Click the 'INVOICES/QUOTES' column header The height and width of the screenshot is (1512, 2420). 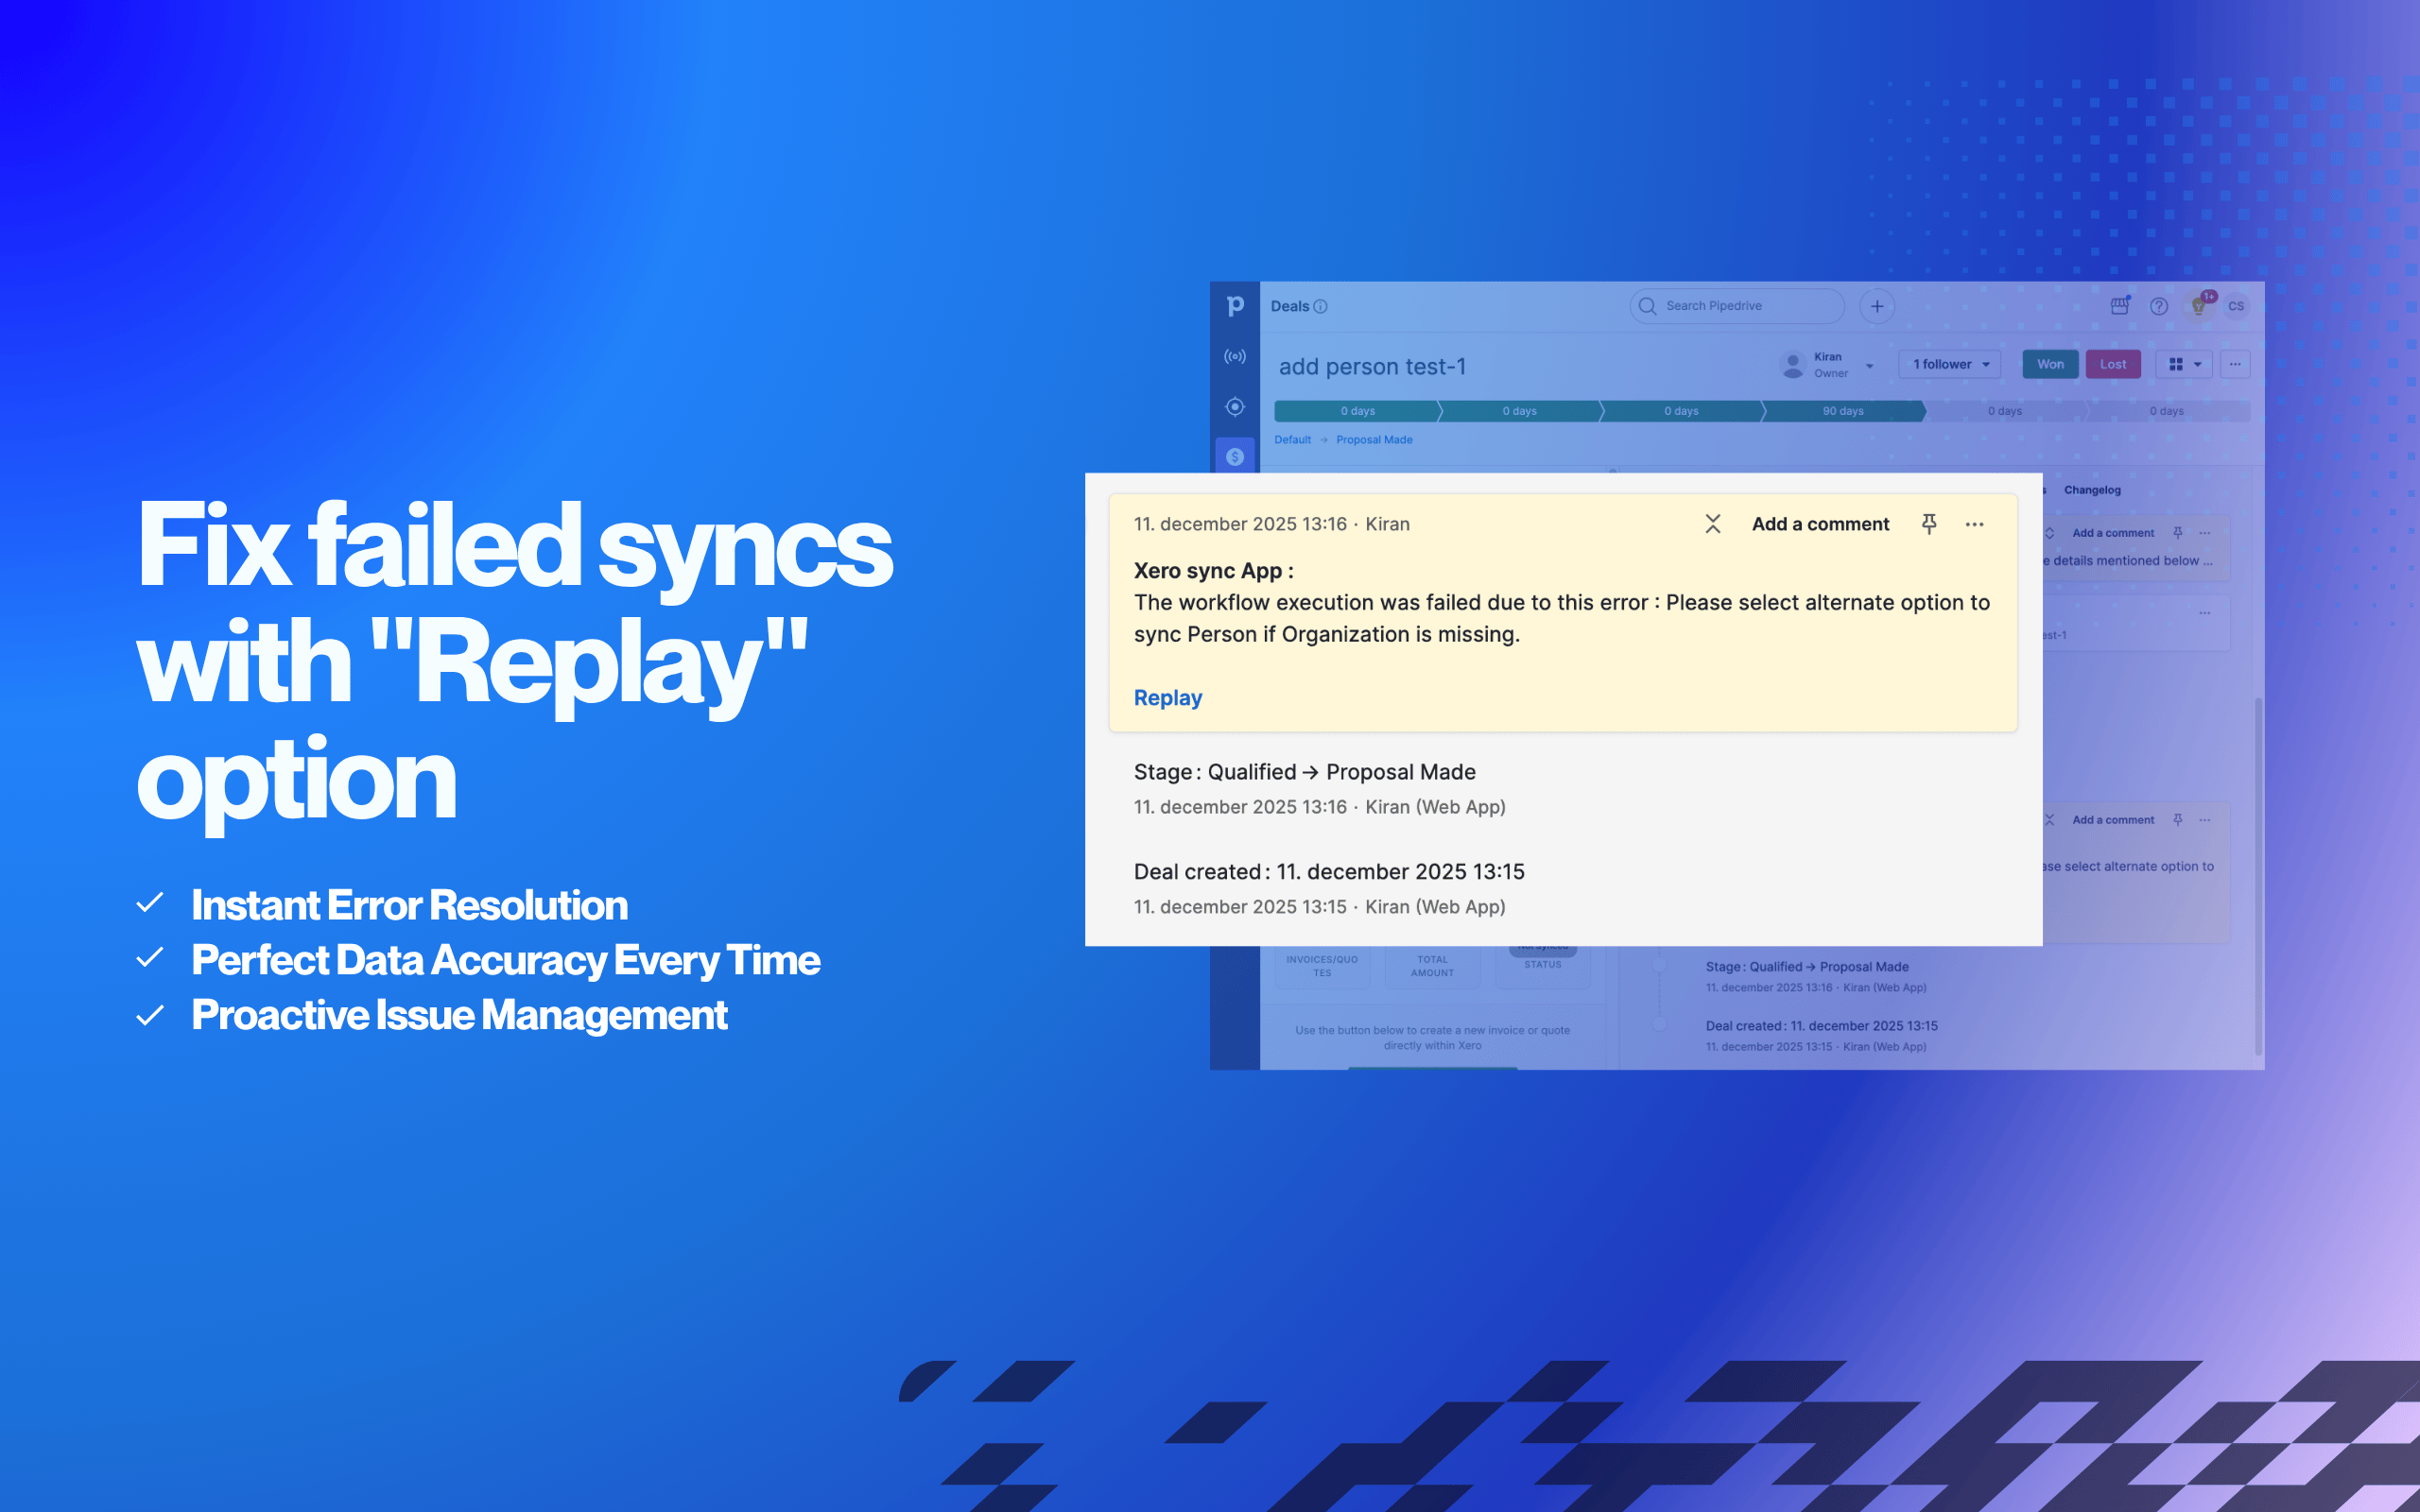tap(1322, 966)
